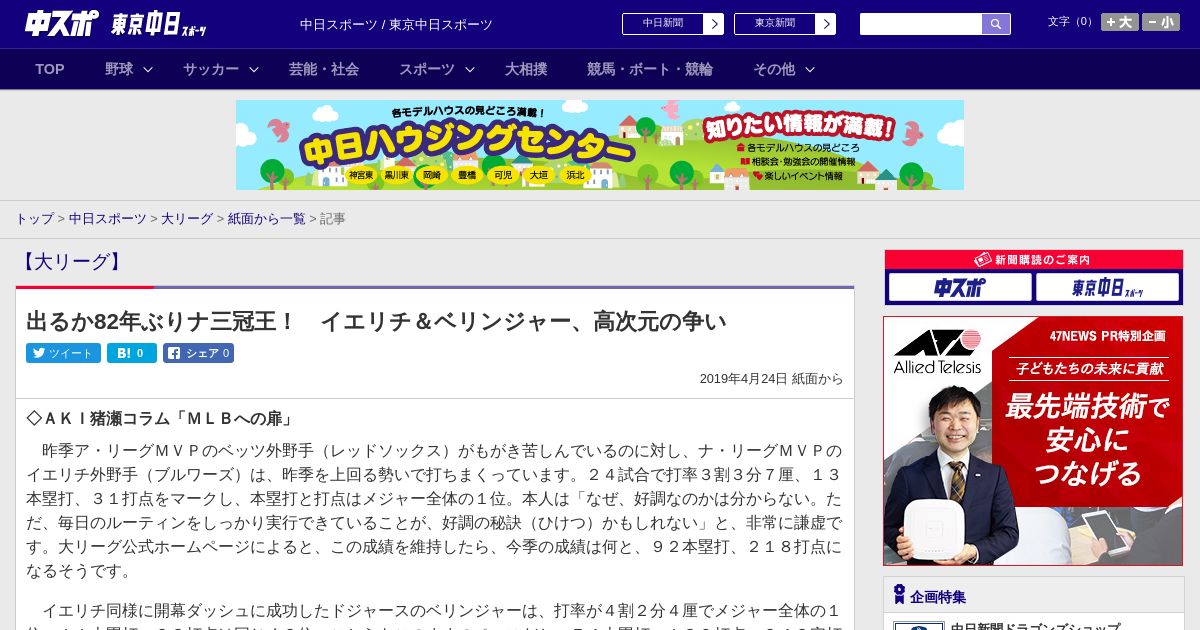Click the article headline 出るか82年ぶりナ三冠王
Viewport: 1200px width, 630px height.
pyautogui.click(x=376, y=321)
